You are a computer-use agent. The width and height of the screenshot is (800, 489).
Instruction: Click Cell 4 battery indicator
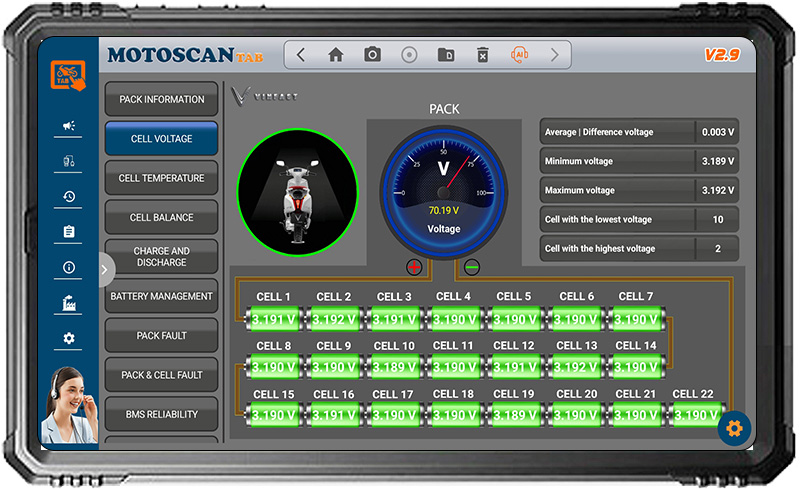(454, 320)
